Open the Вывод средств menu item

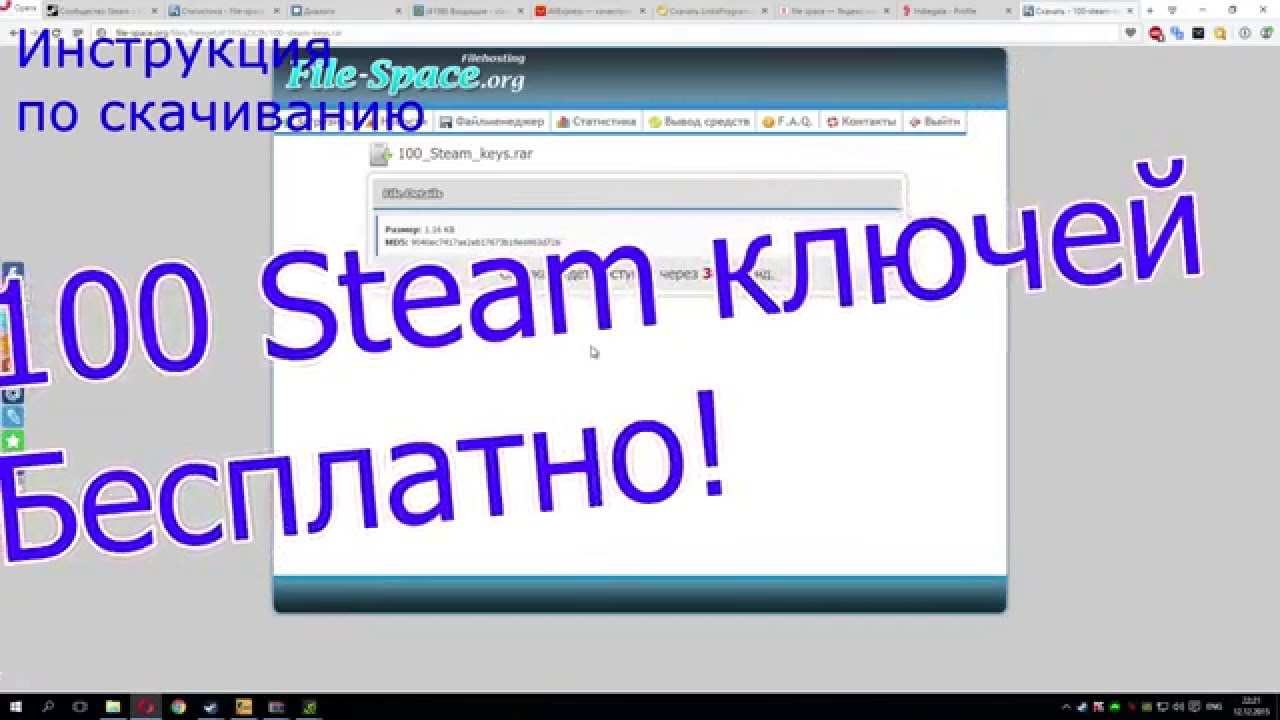click(700, 122)
